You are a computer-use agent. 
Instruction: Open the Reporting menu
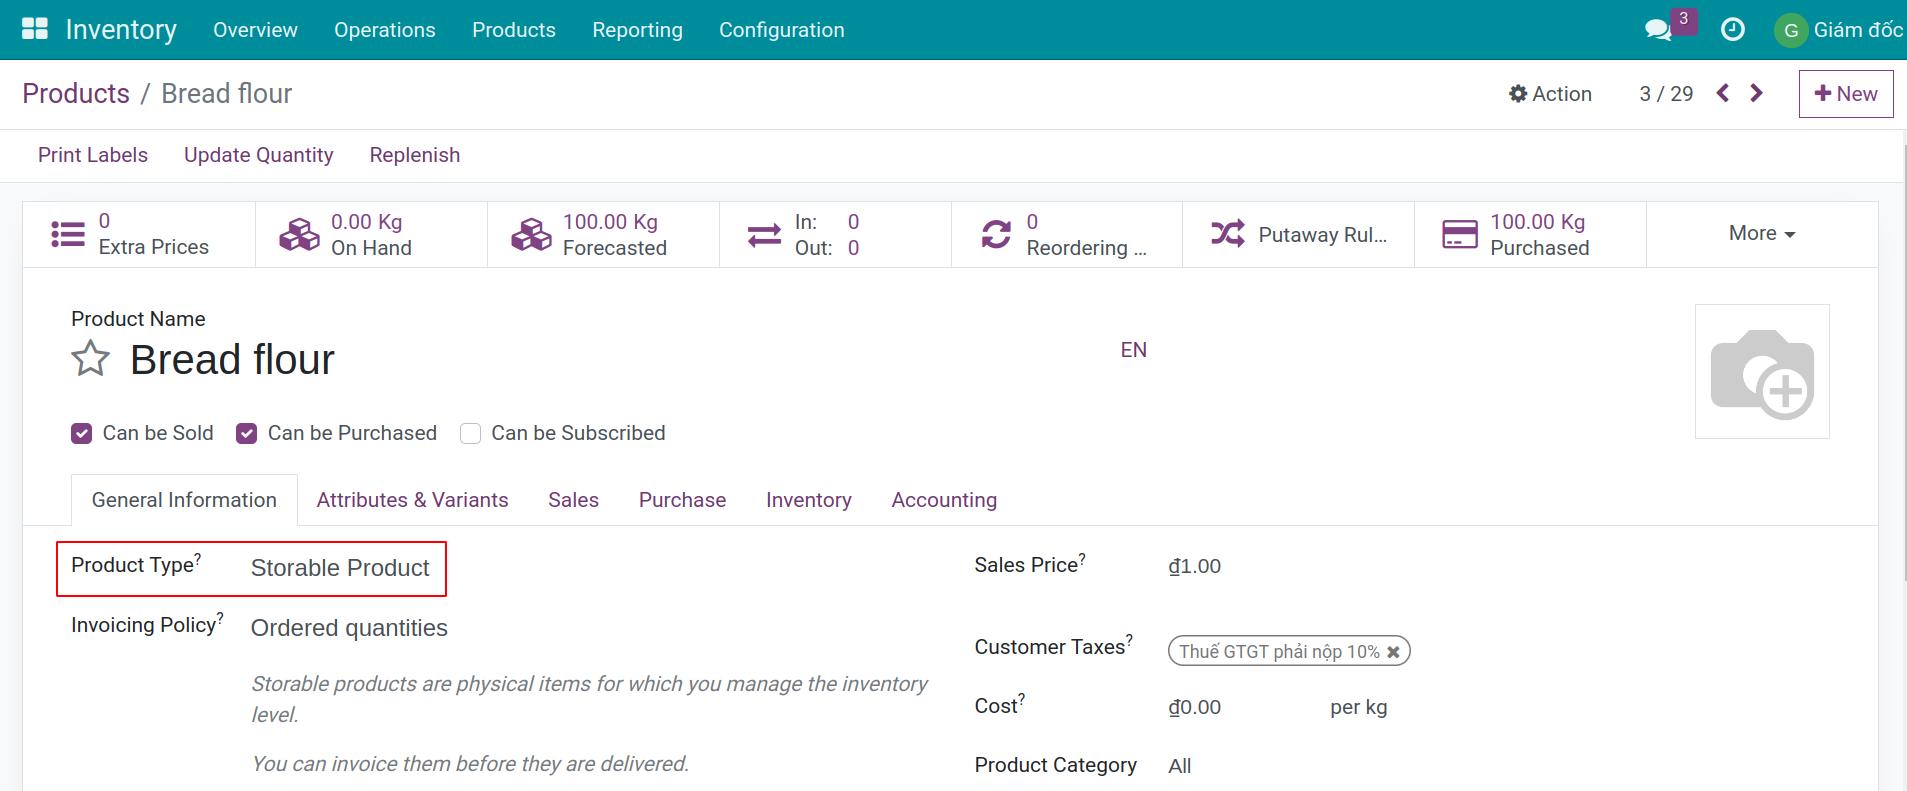(x=637, y=30)
